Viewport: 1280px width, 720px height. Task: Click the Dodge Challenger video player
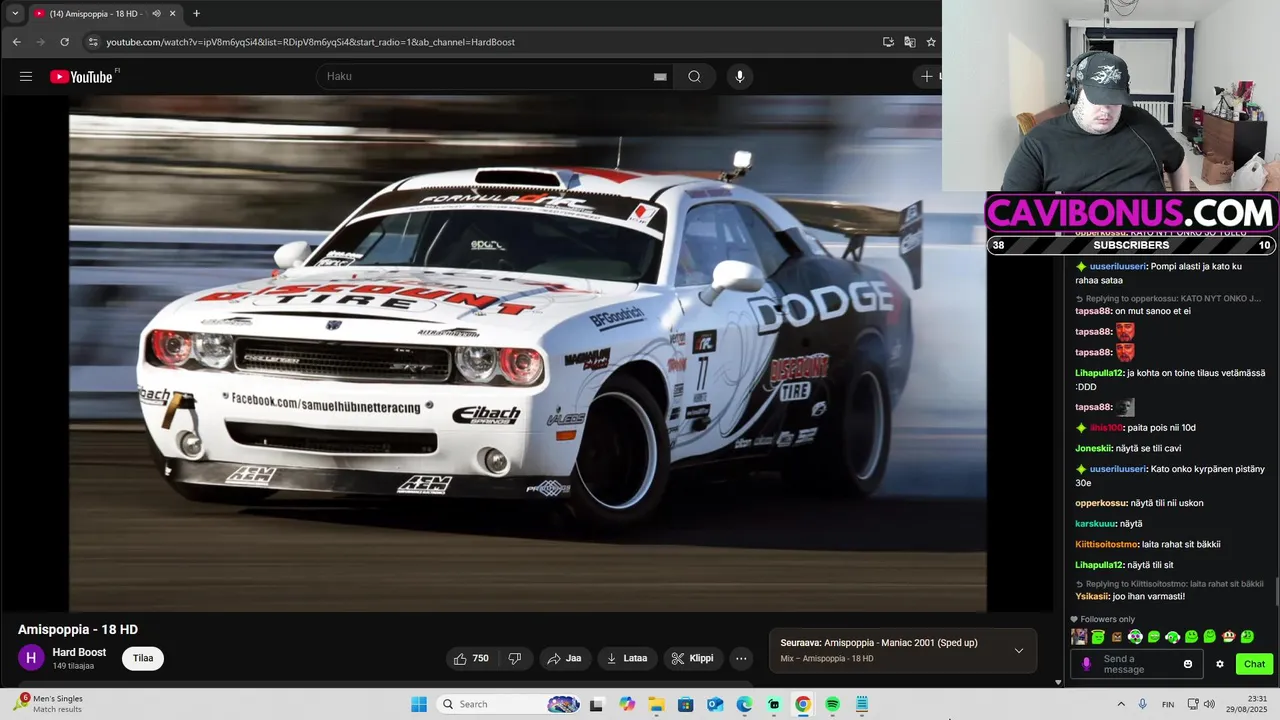527,353
